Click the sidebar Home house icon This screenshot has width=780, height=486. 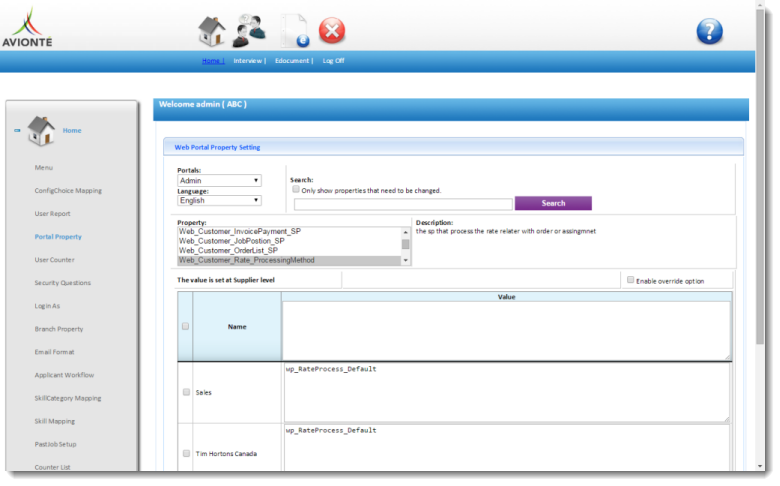41,131
